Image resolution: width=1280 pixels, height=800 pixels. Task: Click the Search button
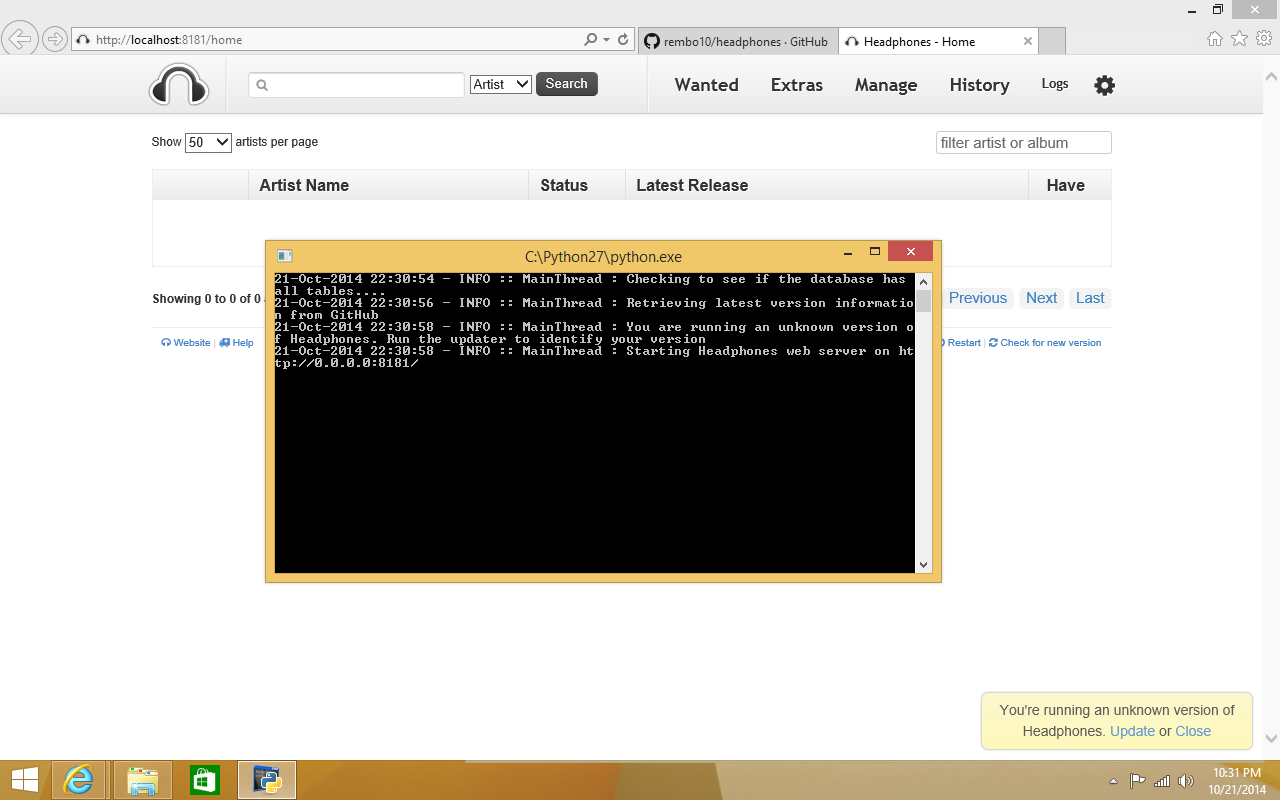pyautogui.click(x=567, y=84)
